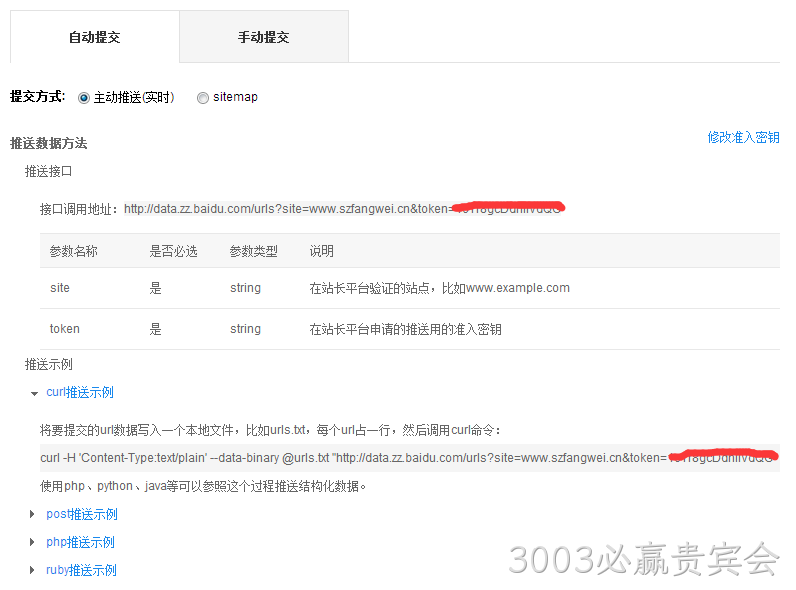
Task: Switch to the 手动提交 tab
Action: [x=264, y=37]
